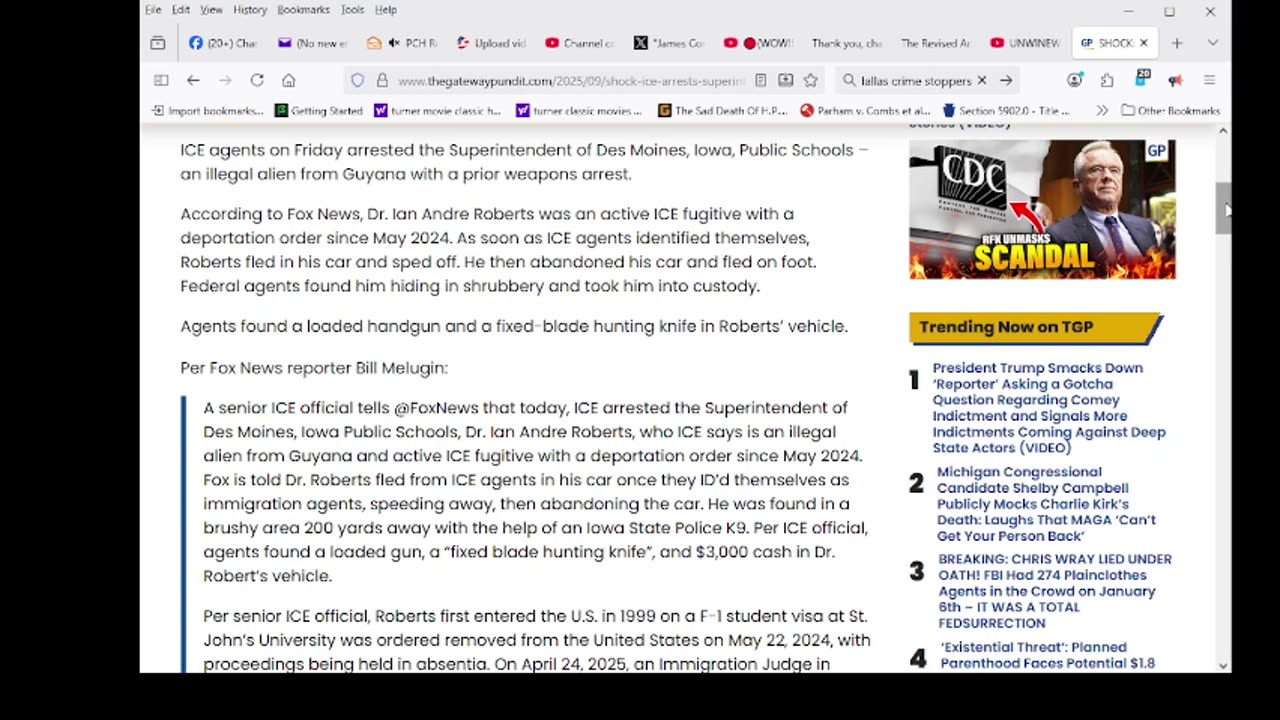Open the Edit menu
The width and height of the screenshot is (1280, 720).
[x=181, y=10]
